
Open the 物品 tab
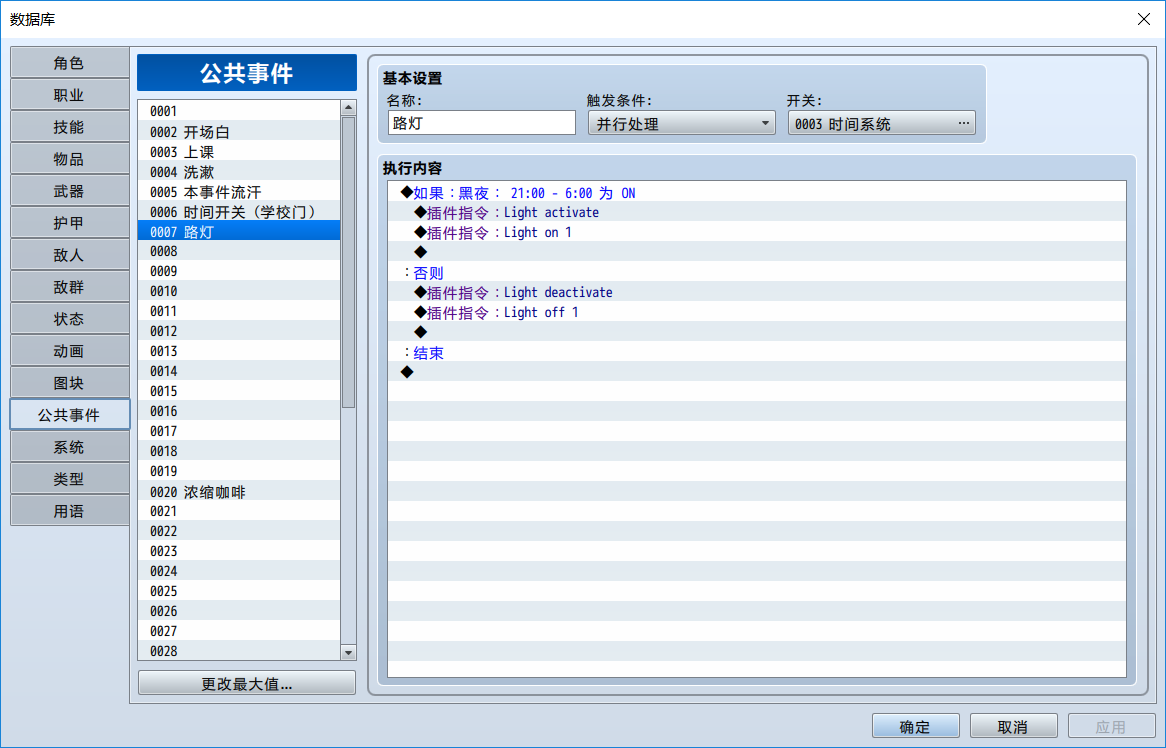pyautogui.click(x=69, y=159)
